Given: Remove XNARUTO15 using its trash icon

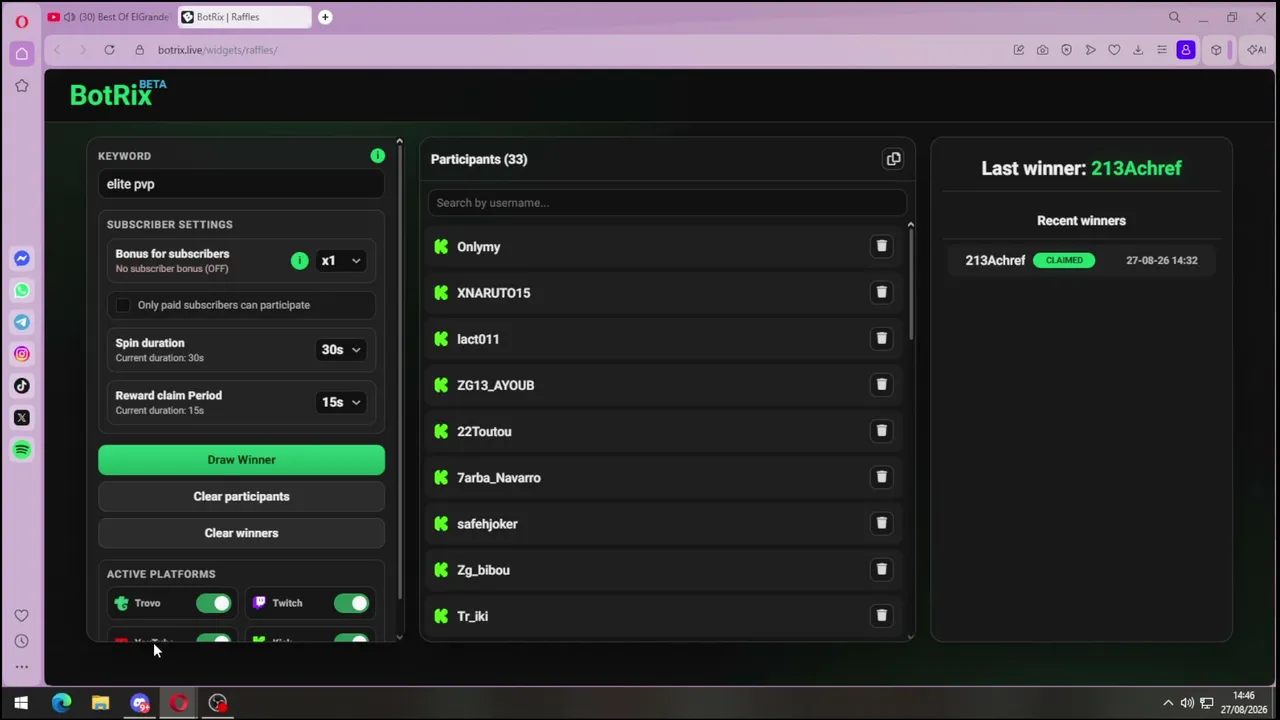Looking at the screenshot, I should (881, 292).
